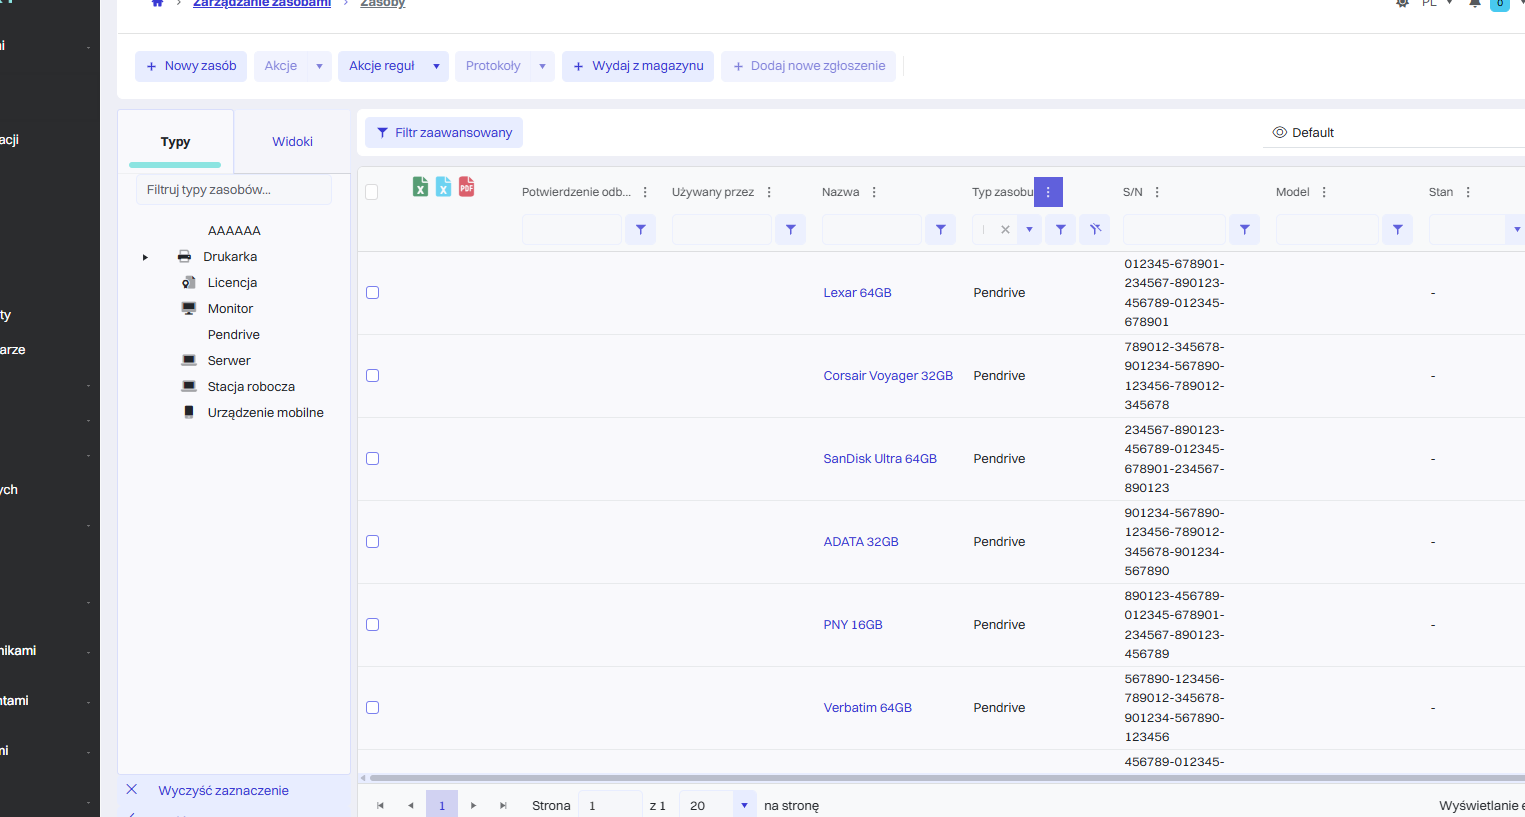
Task: Toggle the select-all header checkbox
Action: [372, 192]
